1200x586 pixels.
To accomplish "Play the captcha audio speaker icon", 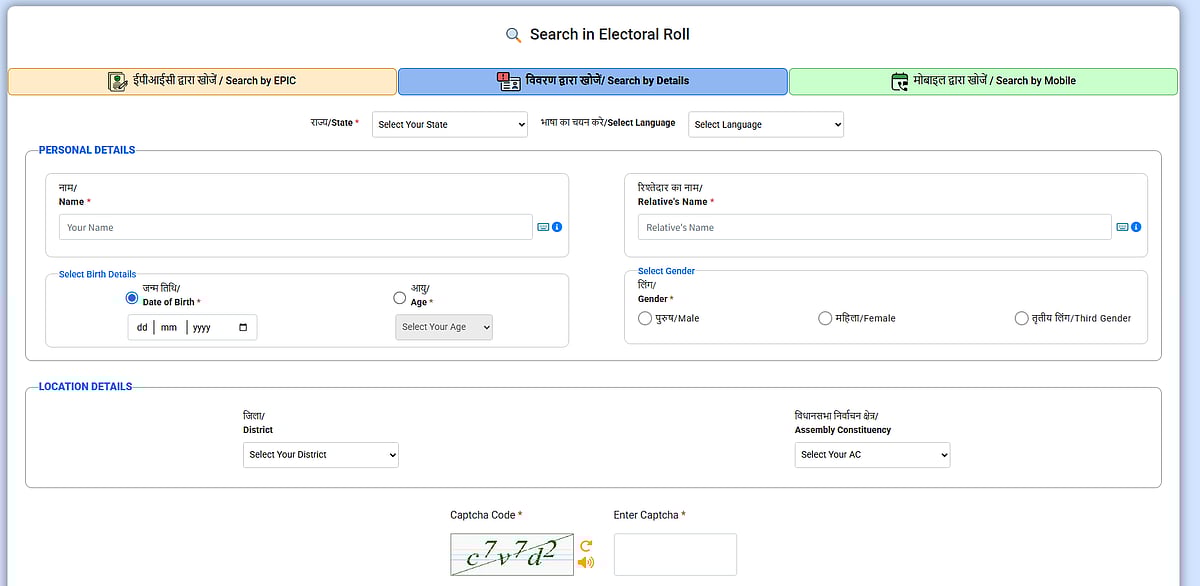I will (x=586, y=562).
